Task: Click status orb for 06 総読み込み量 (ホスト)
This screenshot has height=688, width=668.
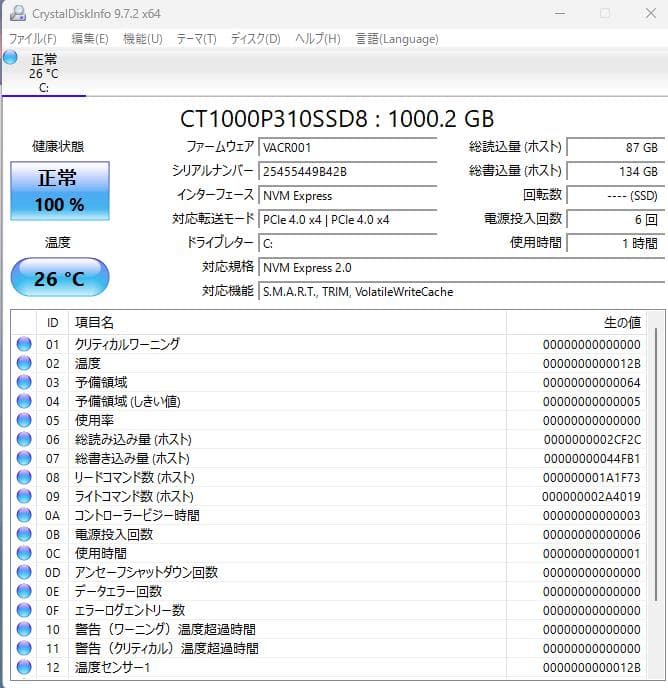Action: [x=24, y=439]
